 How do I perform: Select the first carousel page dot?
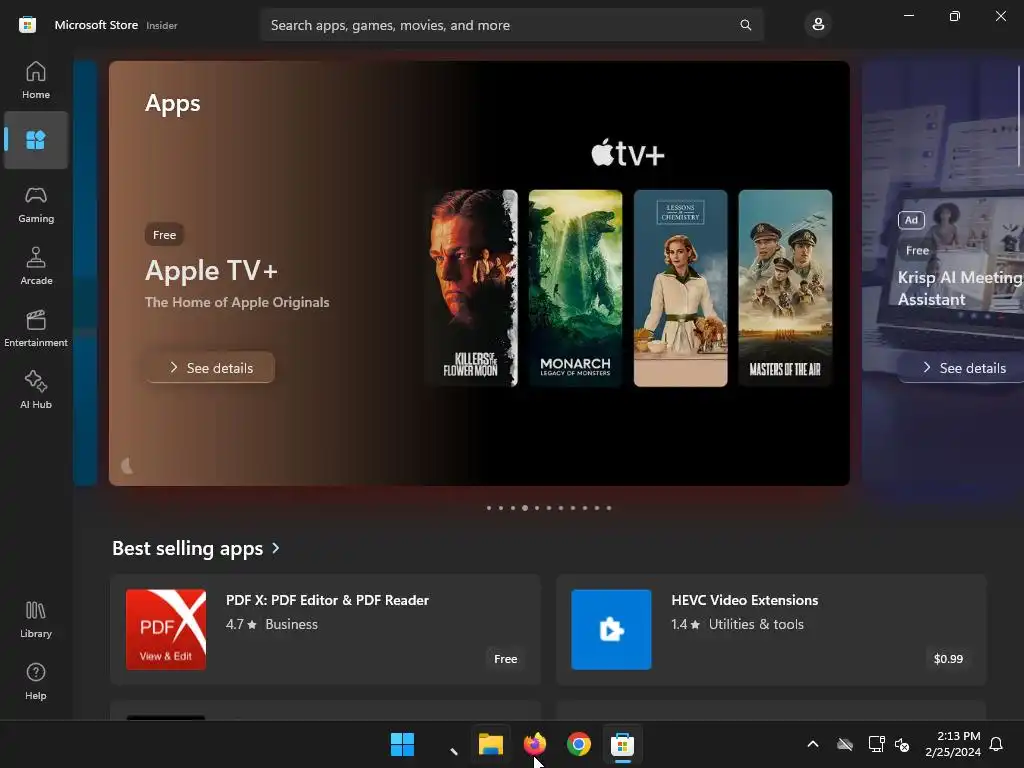(x=488, y=508)
